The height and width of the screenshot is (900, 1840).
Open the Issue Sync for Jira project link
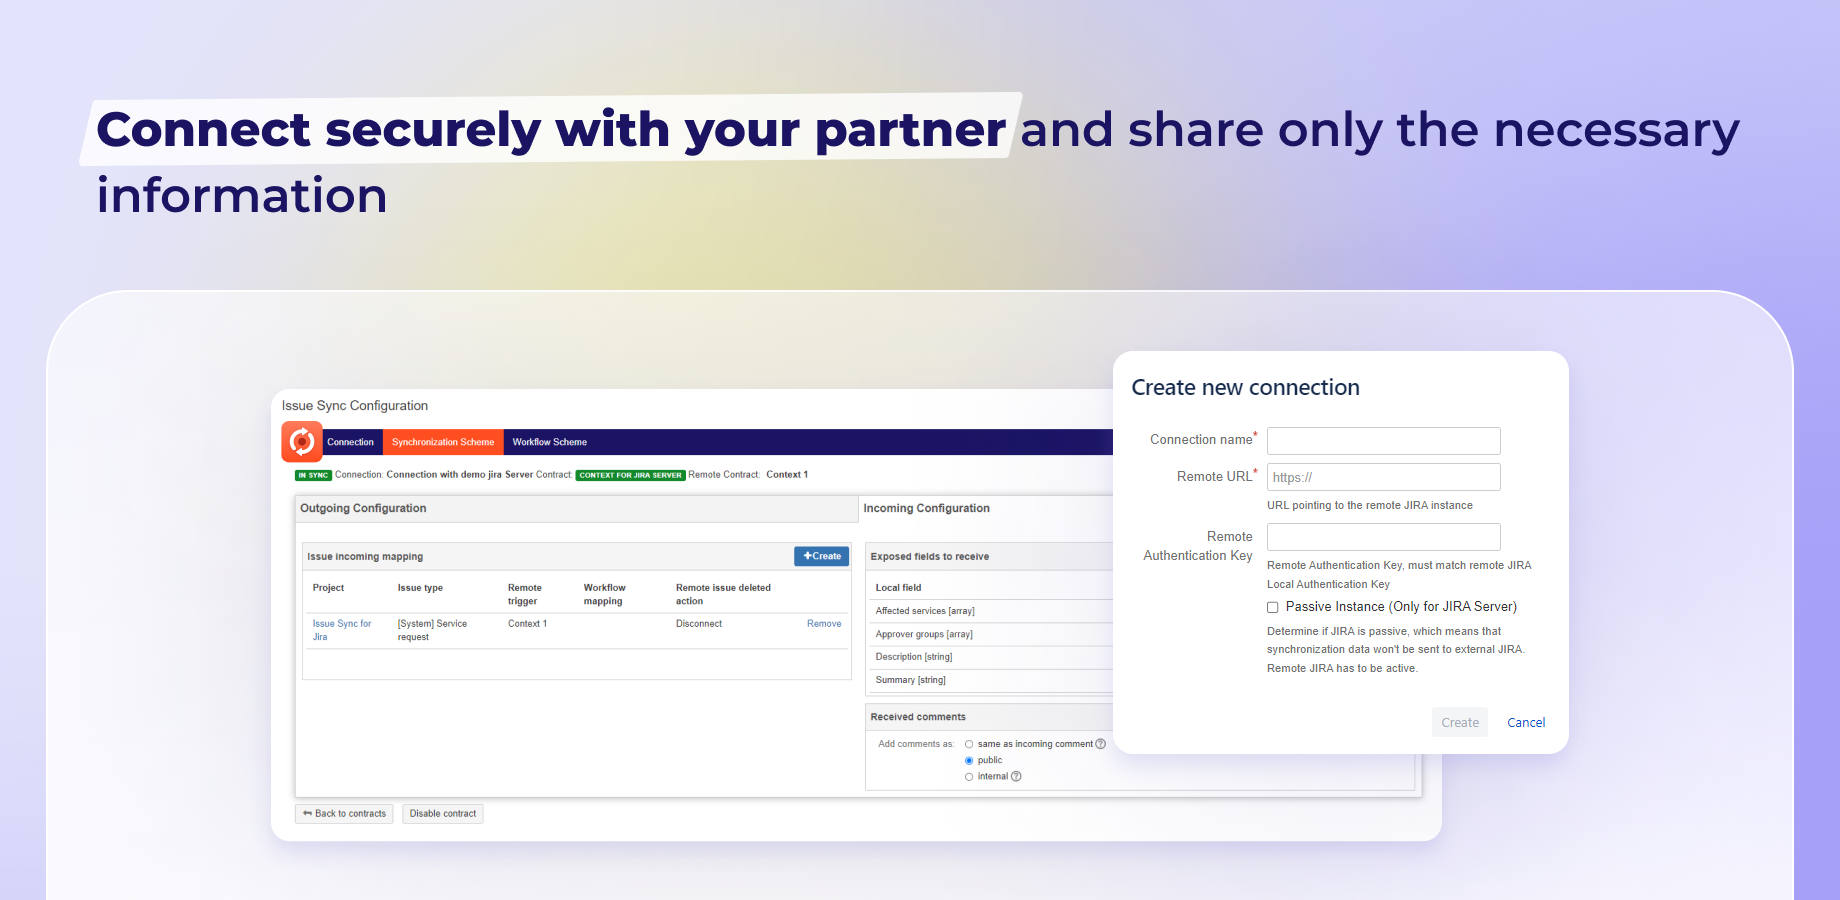coord(341,630)
